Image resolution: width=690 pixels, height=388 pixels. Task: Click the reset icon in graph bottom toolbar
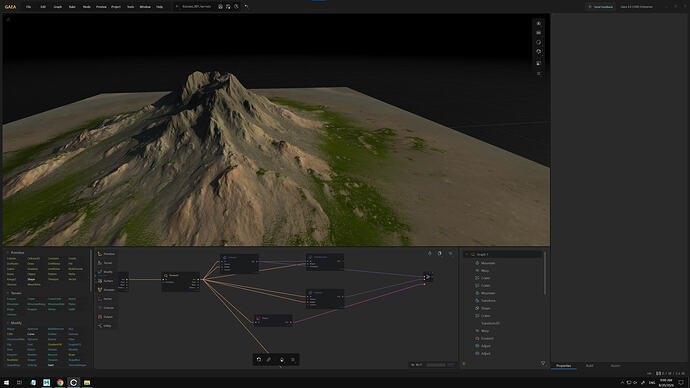coord(259,359)
